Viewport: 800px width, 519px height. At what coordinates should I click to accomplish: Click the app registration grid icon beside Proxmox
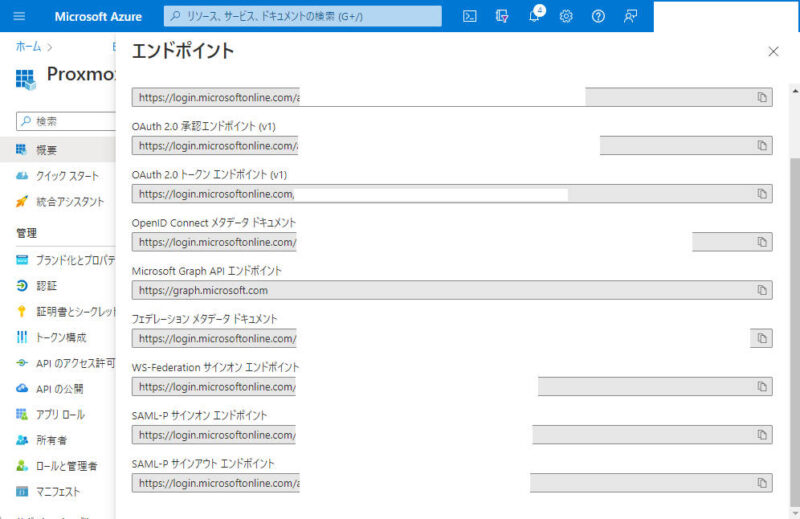point(26,80)
